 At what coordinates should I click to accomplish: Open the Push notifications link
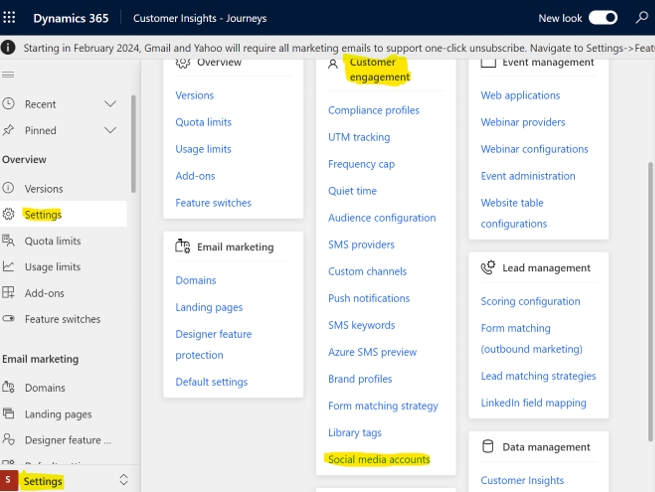(x=369, y=298)
